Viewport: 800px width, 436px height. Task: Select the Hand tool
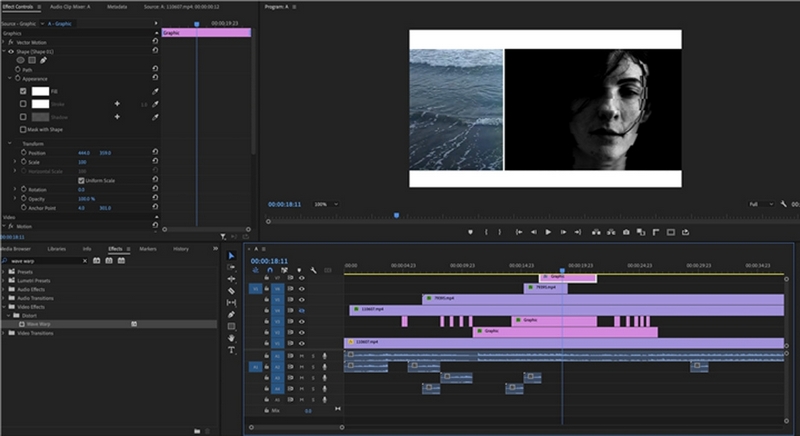click(232, 338)
